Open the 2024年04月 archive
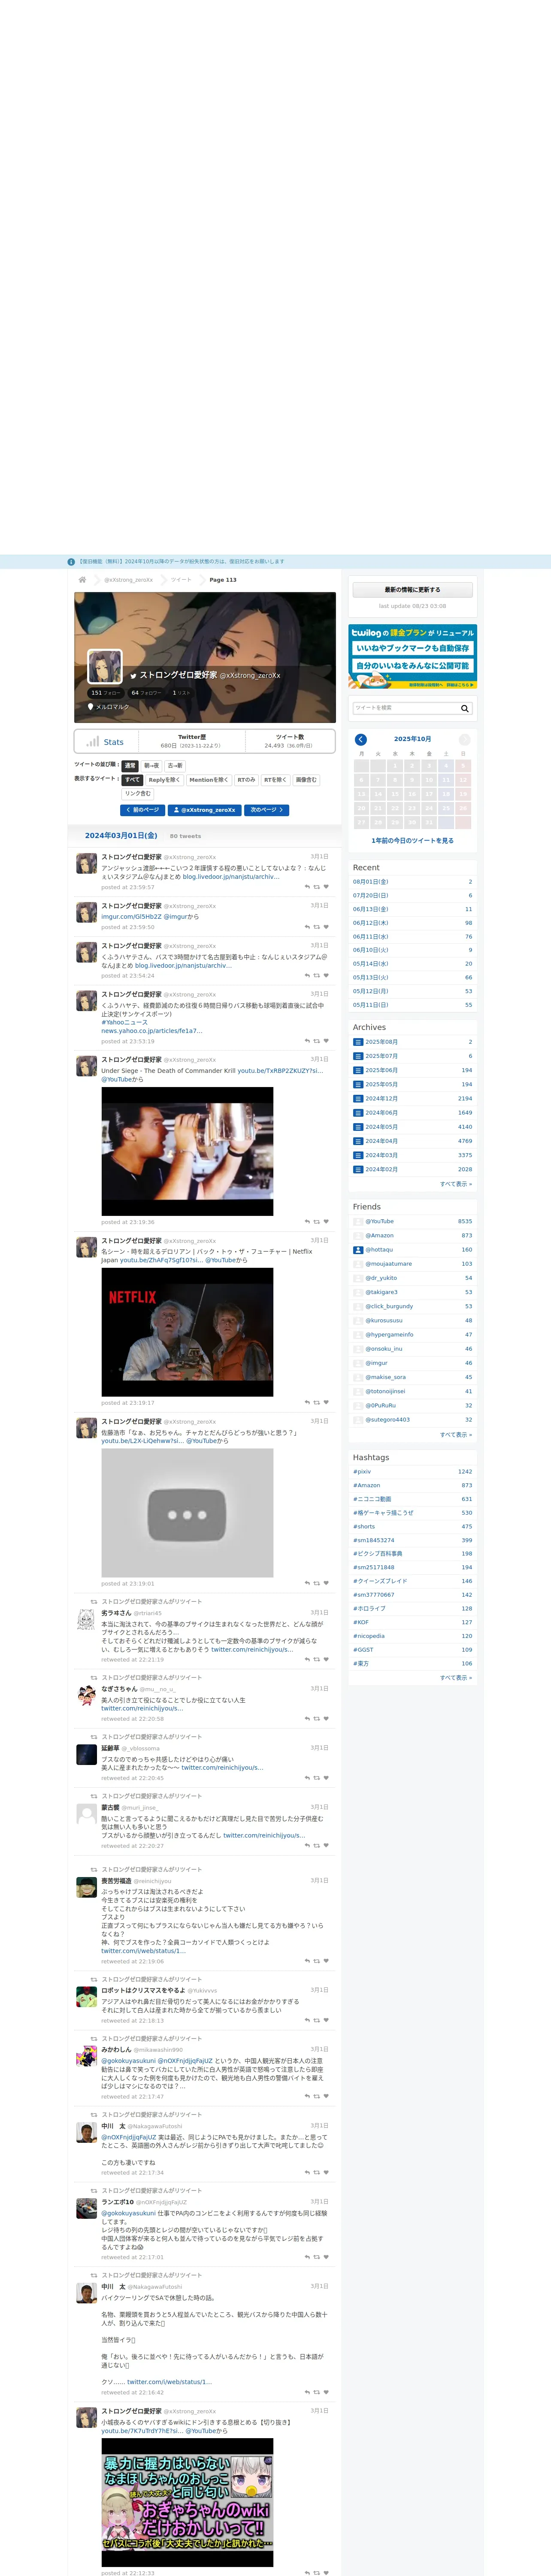Image resolution: width=551 pixels, height=2576 pixels. 381,1141
